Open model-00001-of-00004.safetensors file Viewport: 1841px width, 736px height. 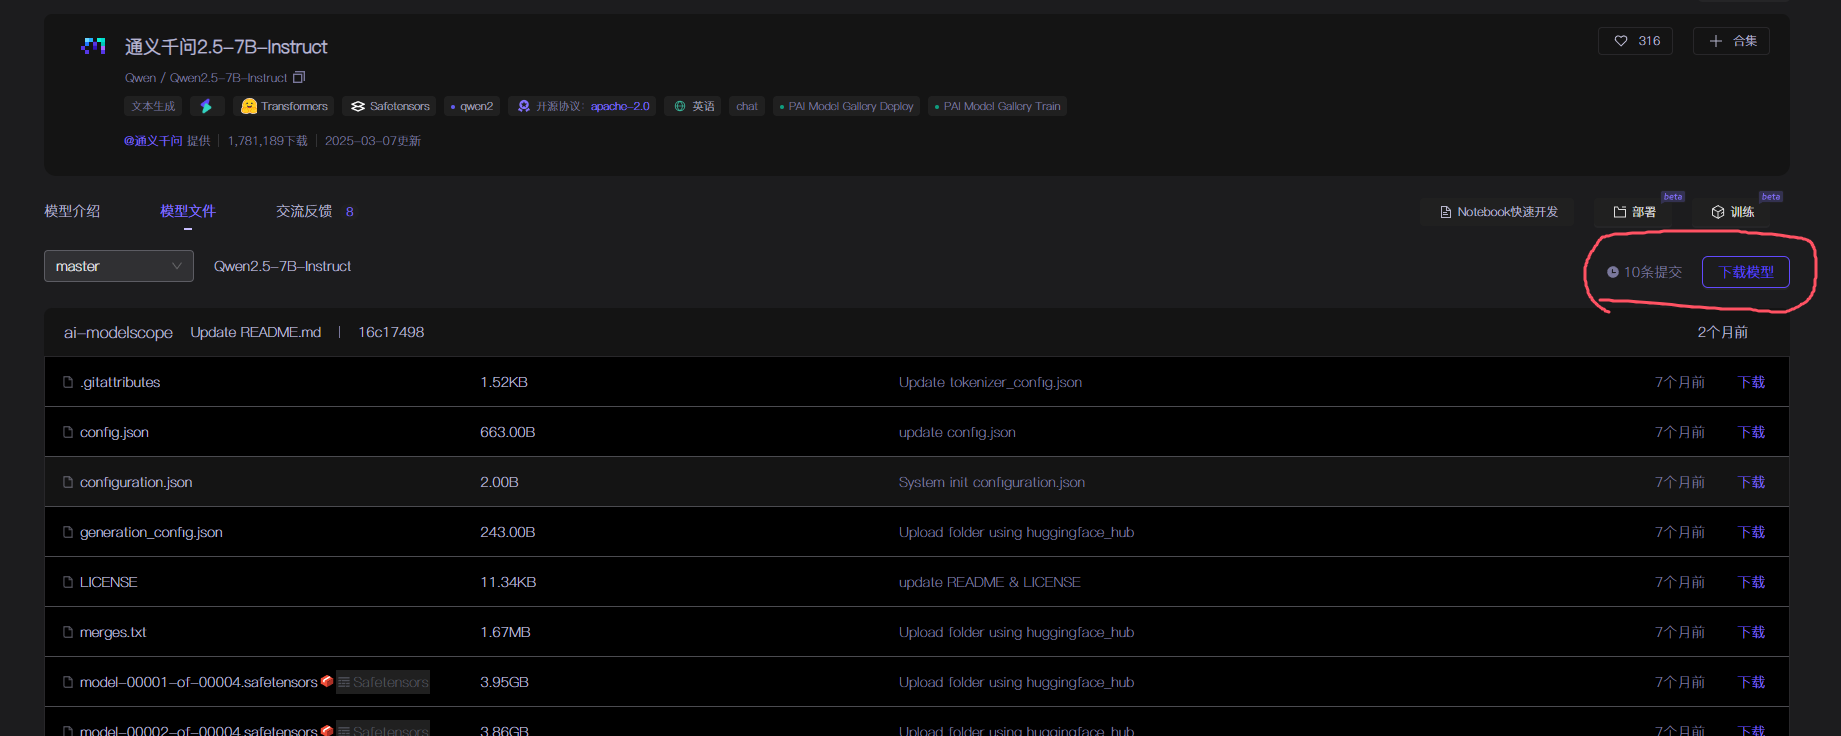coord(199,682)
